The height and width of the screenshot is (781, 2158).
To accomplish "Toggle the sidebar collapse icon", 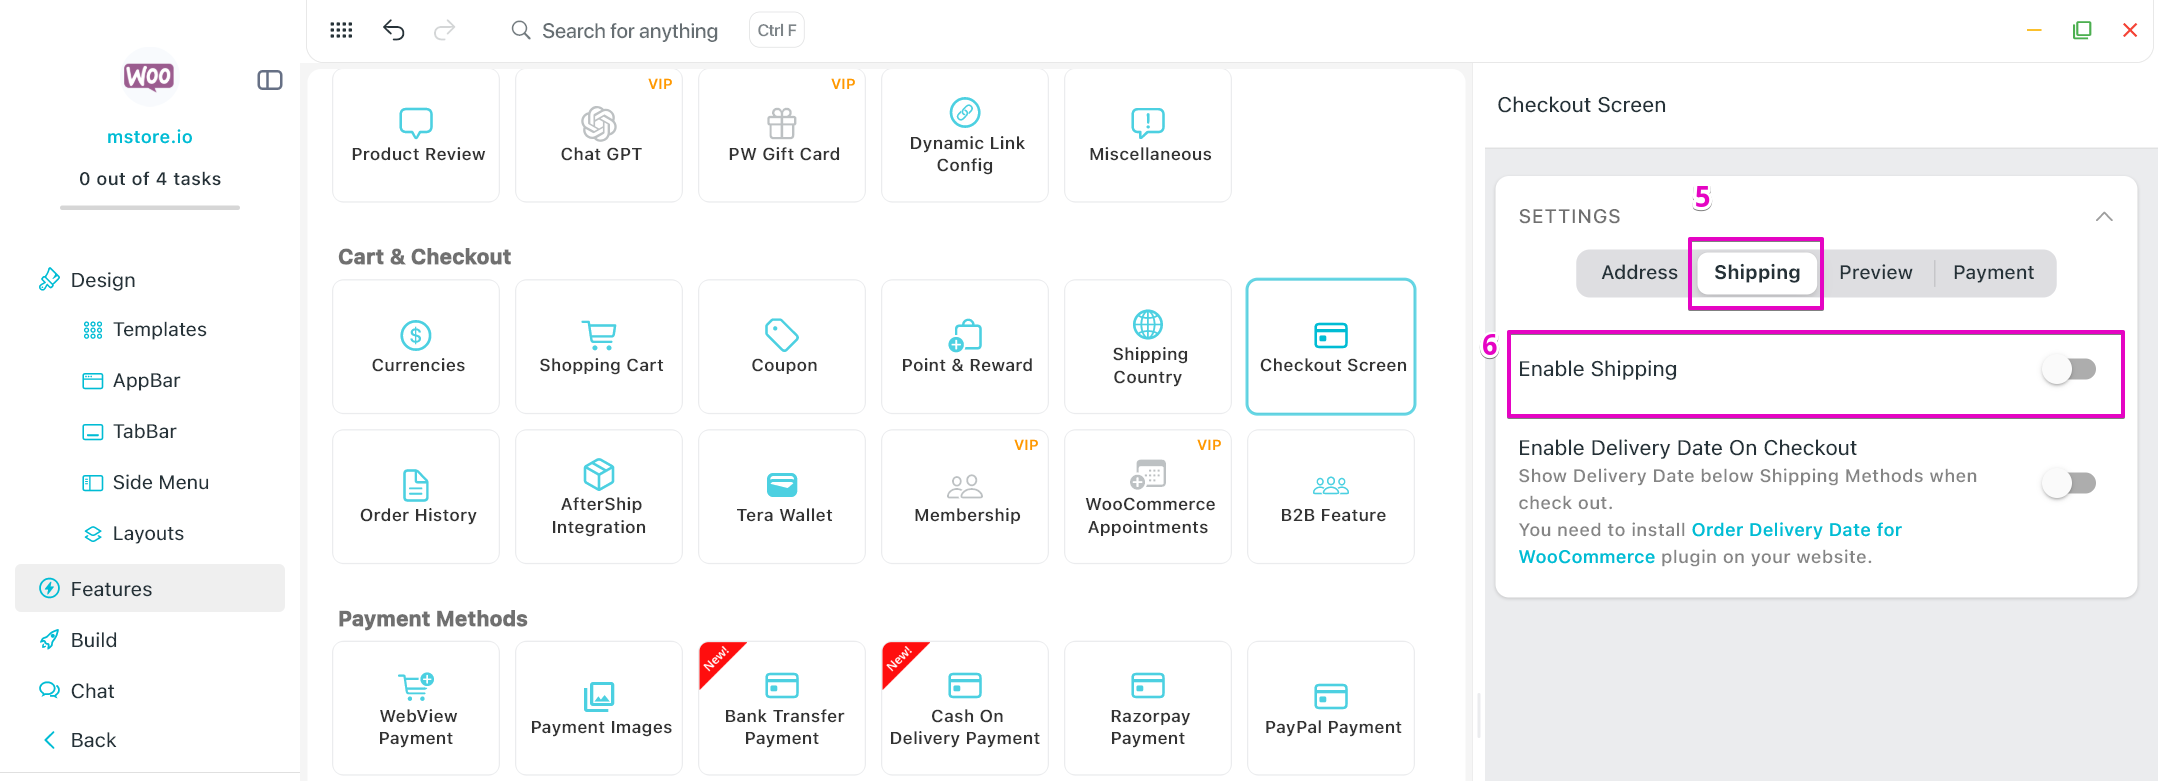I will tap(270, 80).
